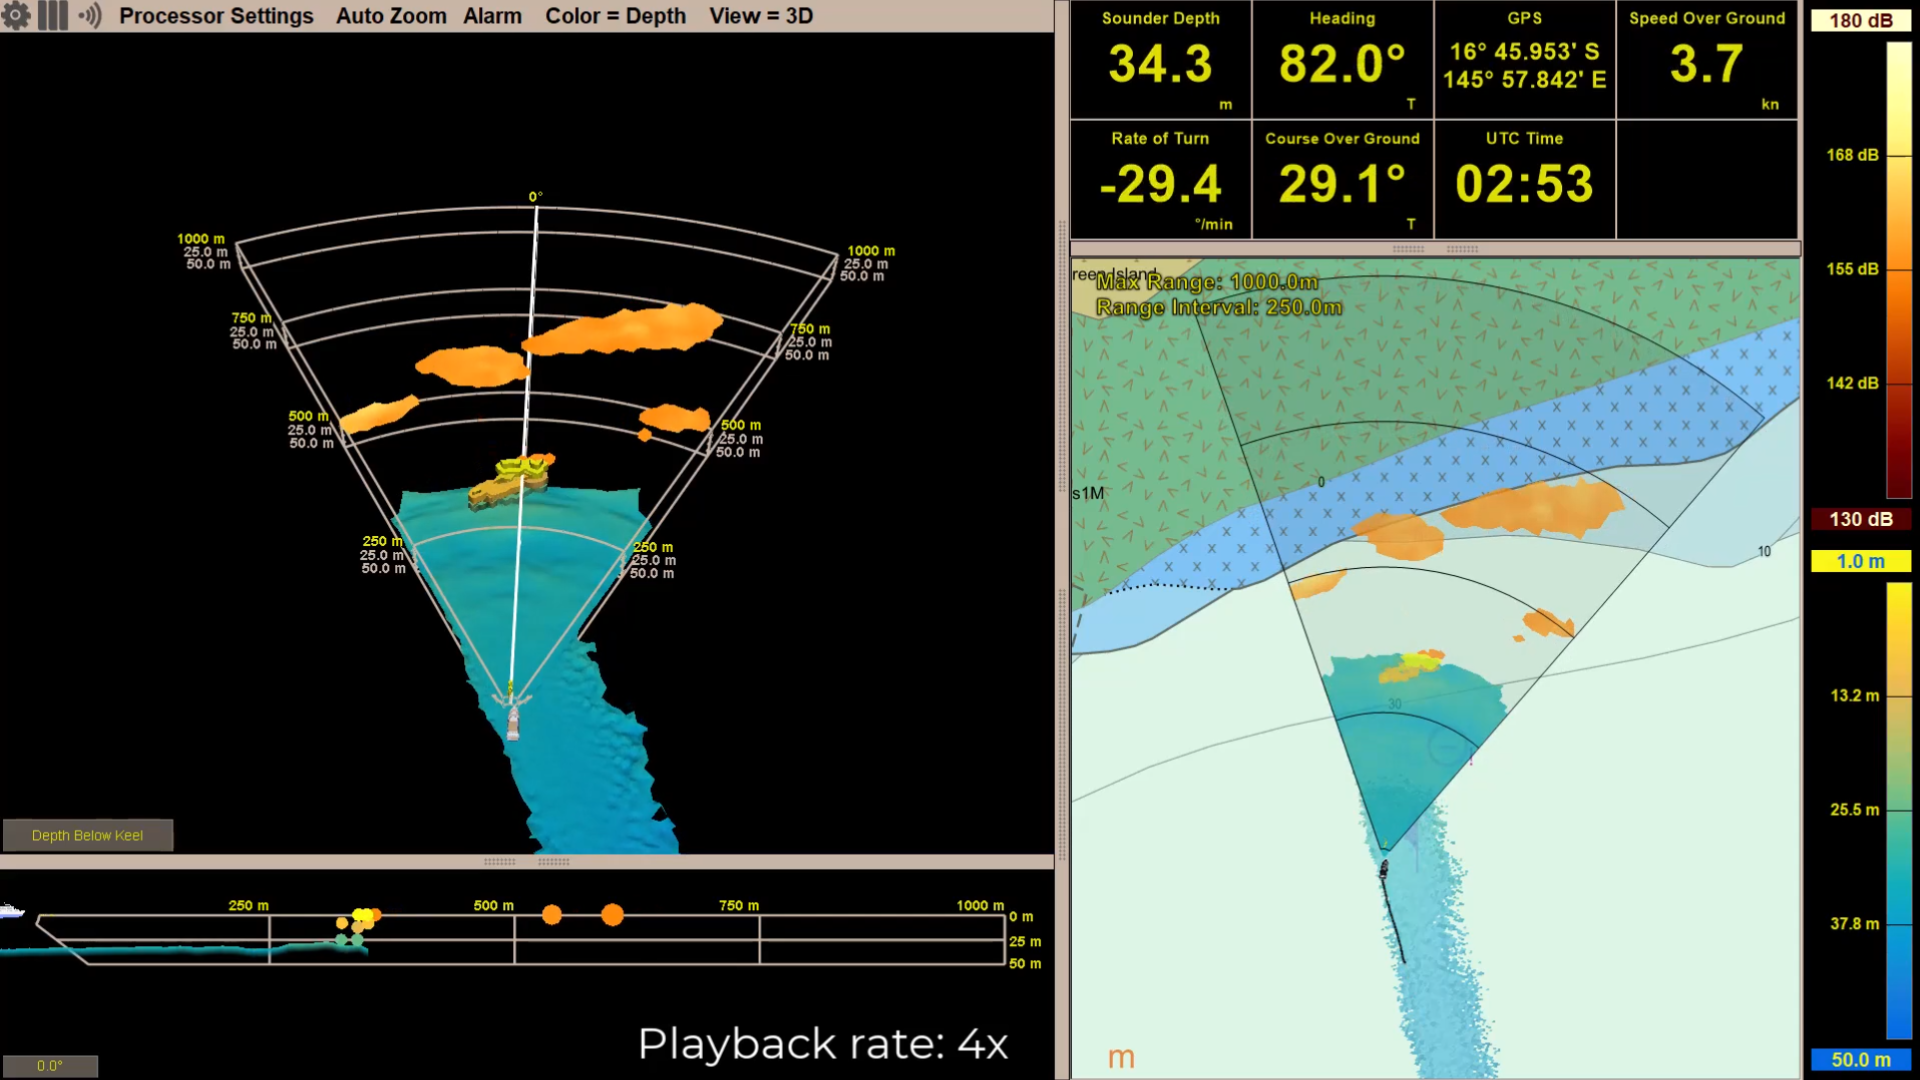Open Processor Settings menu
1920x1080 pixels.
click(x=216, y=16)
